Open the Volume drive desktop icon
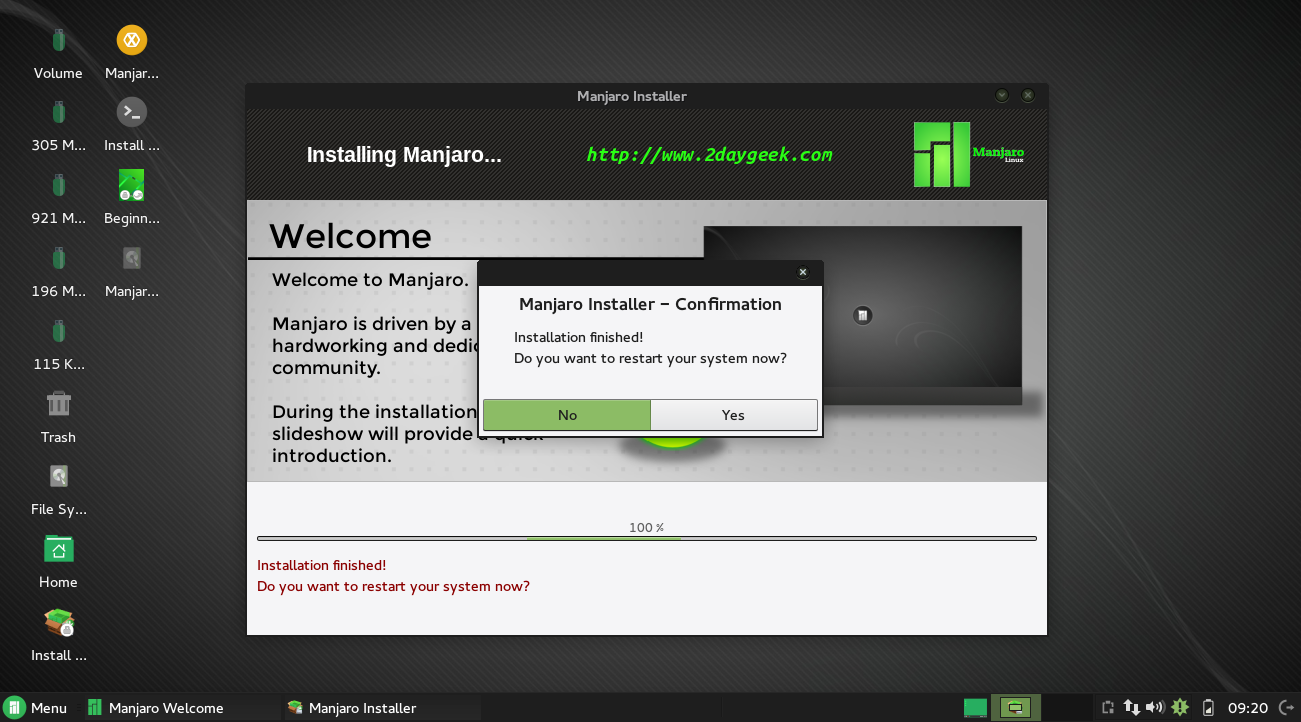Screen dimensions: 1301x722 [x=58, y=41]
